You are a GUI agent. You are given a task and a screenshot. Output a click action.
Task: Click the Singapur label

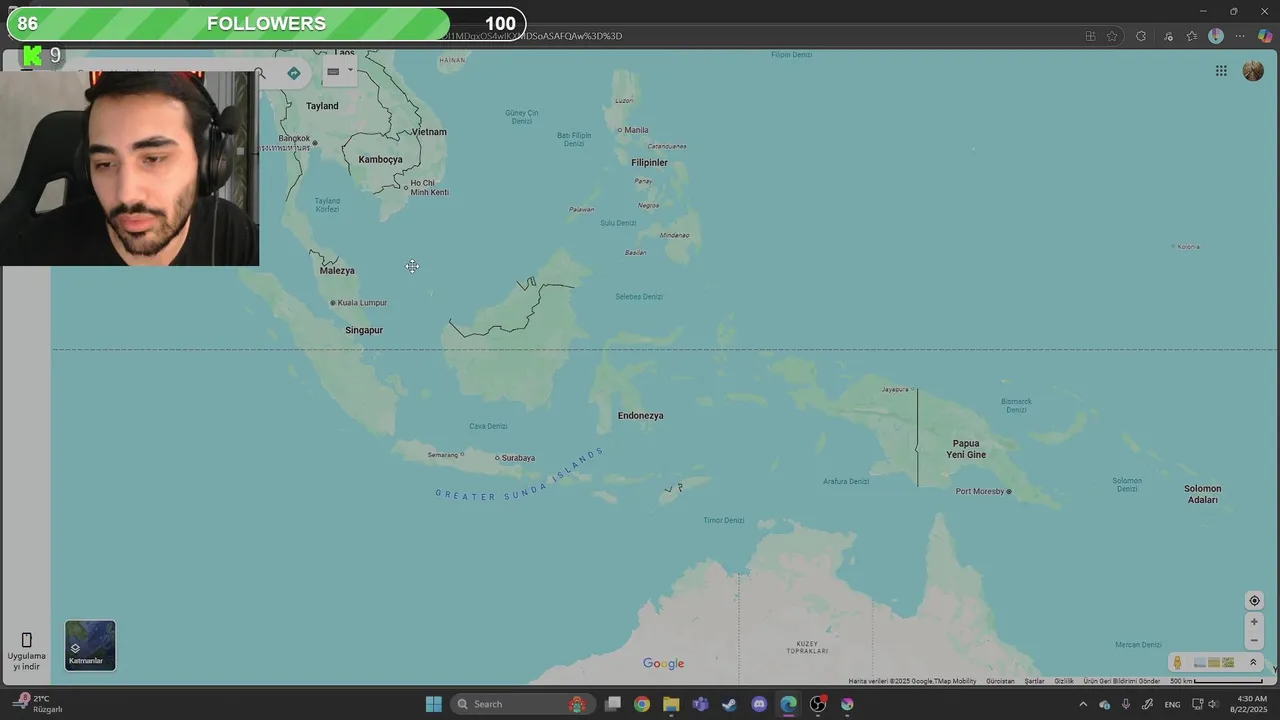point(364,330)
